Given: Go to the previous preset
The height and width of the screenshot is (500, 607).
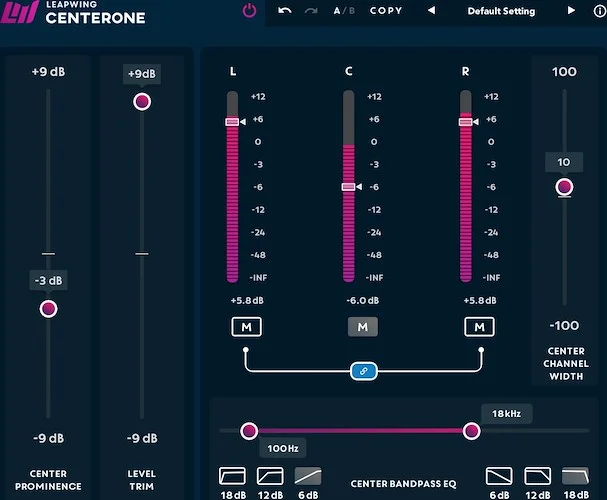Looking at the screenshot, I should 431,11.
